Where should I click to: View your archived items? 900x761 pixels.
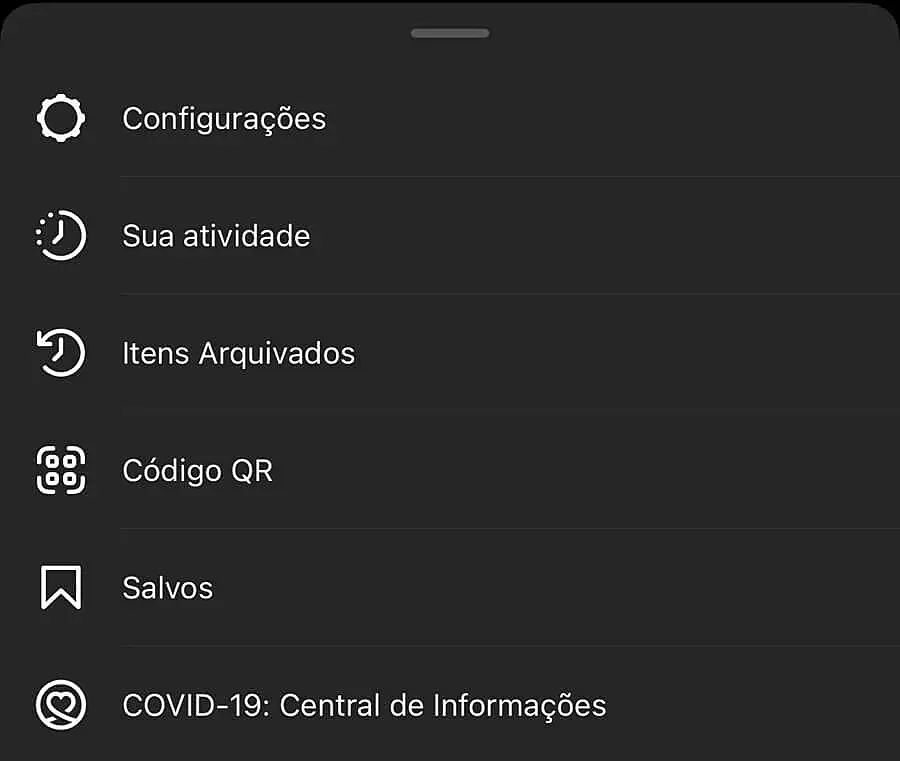pos(239,353)
